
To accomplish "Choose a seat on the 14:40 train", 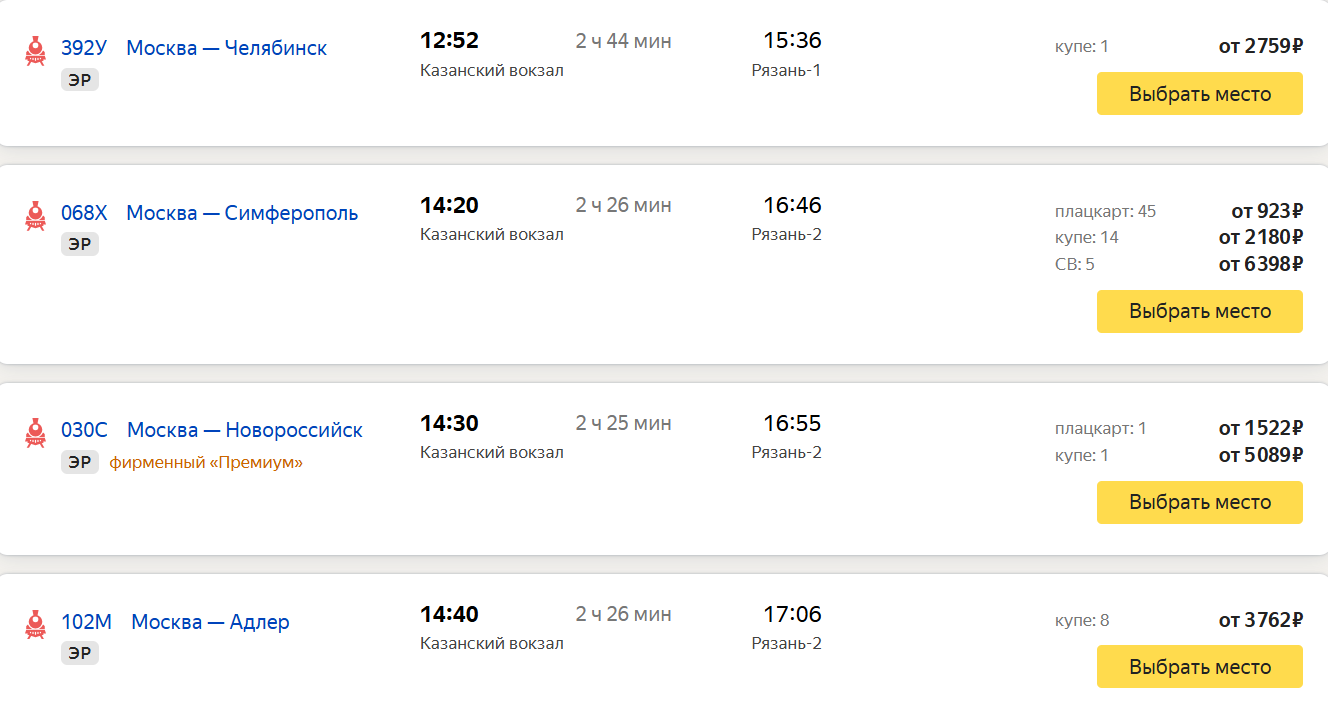I will coord(1200,667).
